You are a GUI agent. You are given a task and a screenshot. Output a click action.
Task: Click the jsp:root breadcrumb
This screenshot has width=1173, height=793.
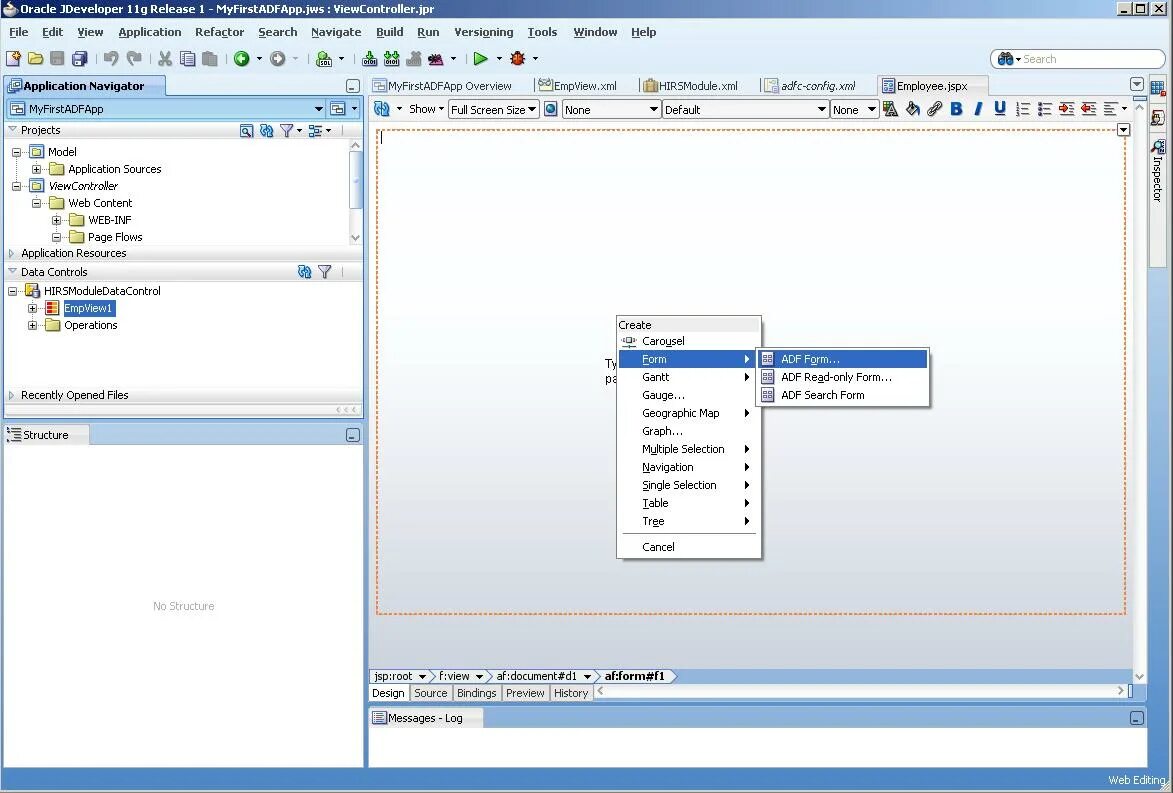point(393,676)
